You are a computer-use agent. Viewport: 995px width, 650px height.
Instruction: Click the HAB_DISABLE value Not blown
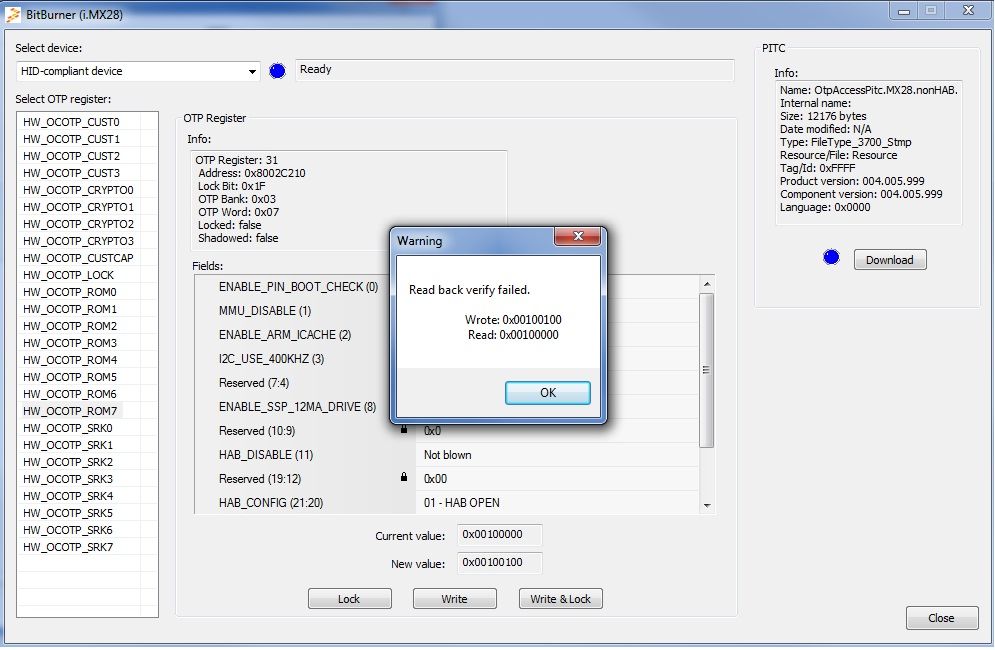tap(447, 455)
